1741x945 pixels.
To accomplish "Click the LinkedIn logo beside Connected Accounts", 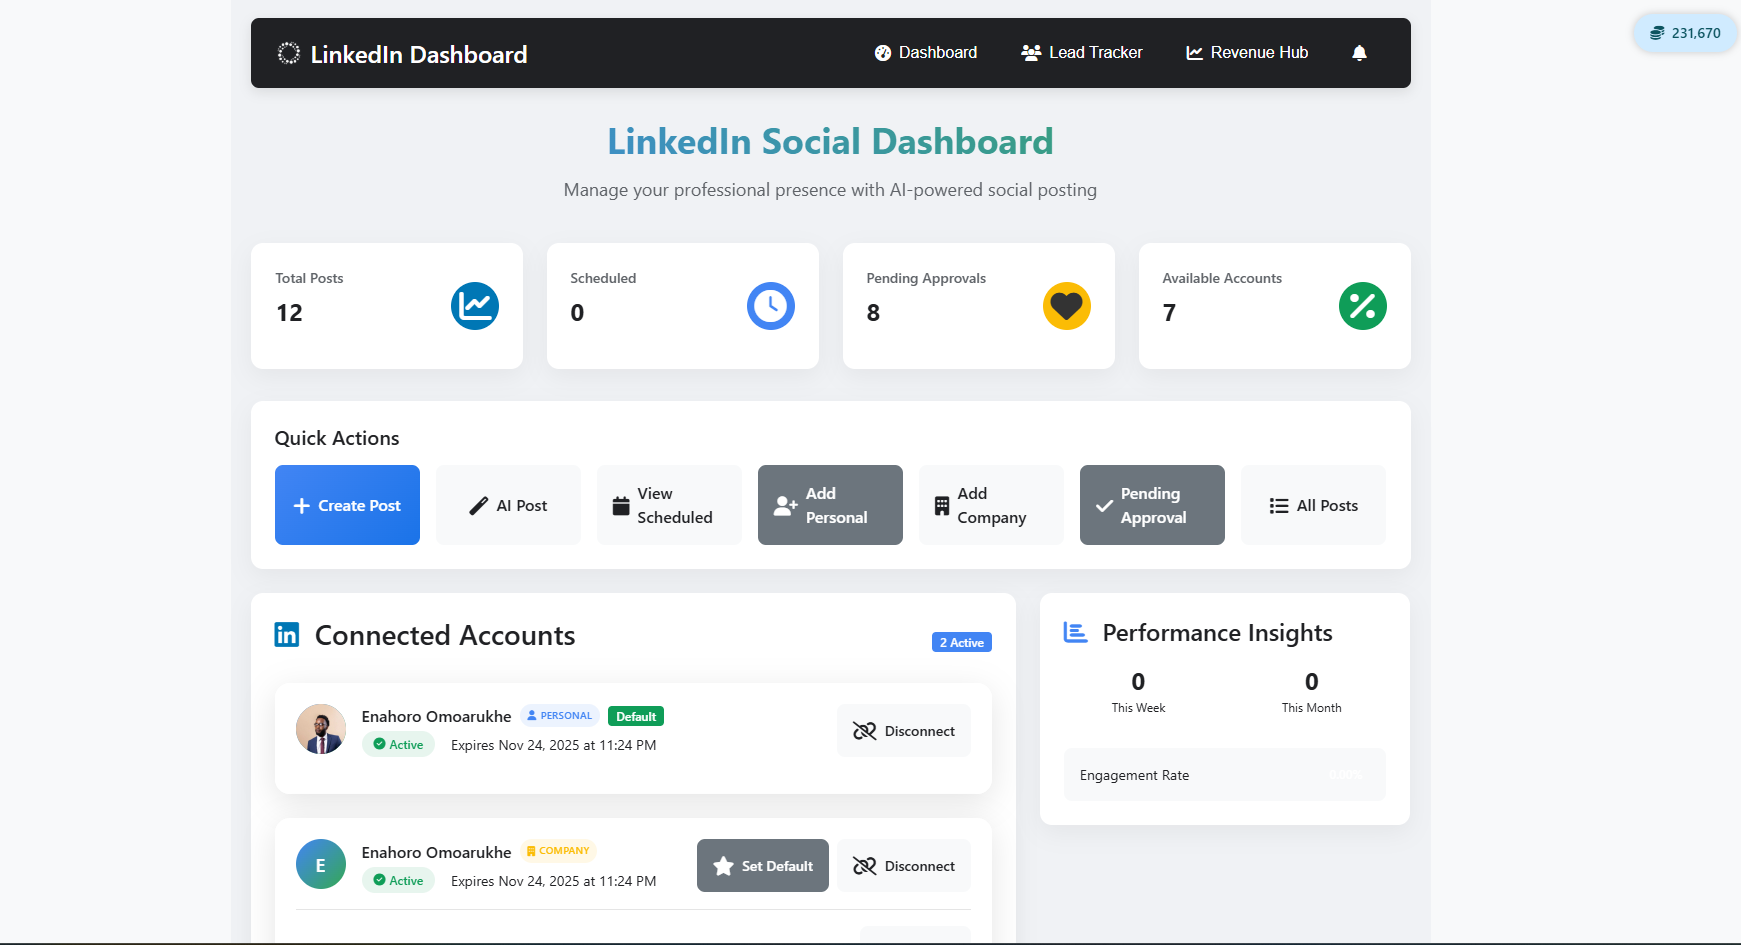I will (x=287, y=635).
